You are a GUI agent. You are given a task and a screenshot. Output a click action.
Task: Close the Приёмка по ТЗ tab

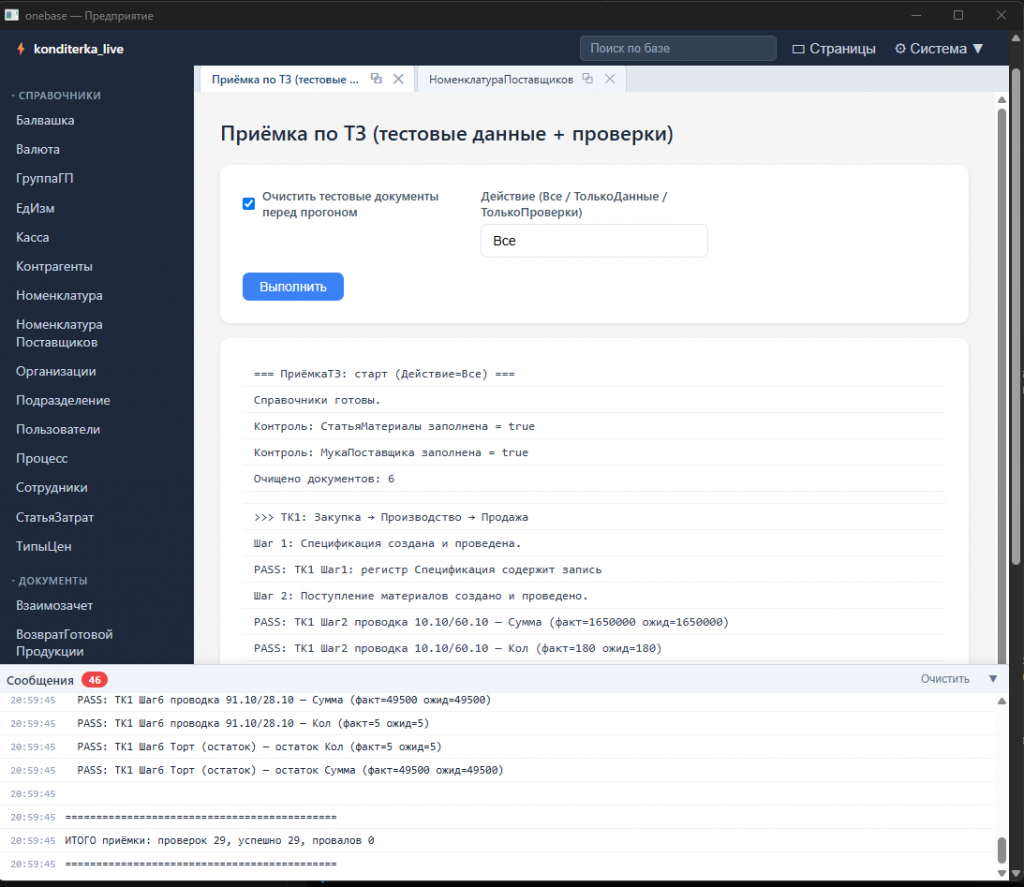pyautogui.click(x=398, y=78)
